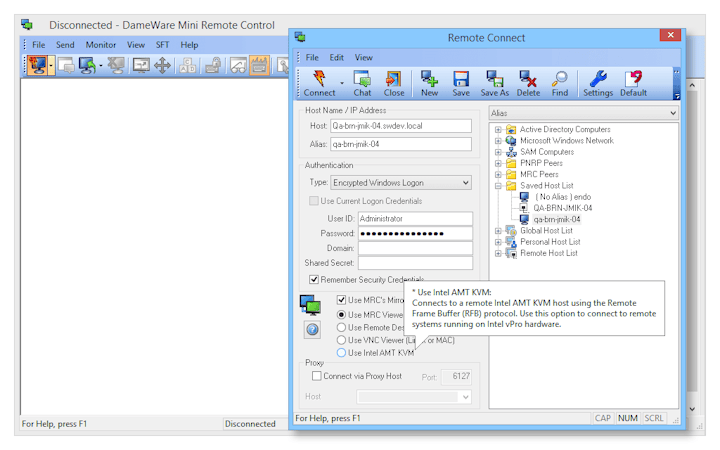Open Chat from Remote Connect toolbar
720x450 pixels.
click(x=362, y=84)
